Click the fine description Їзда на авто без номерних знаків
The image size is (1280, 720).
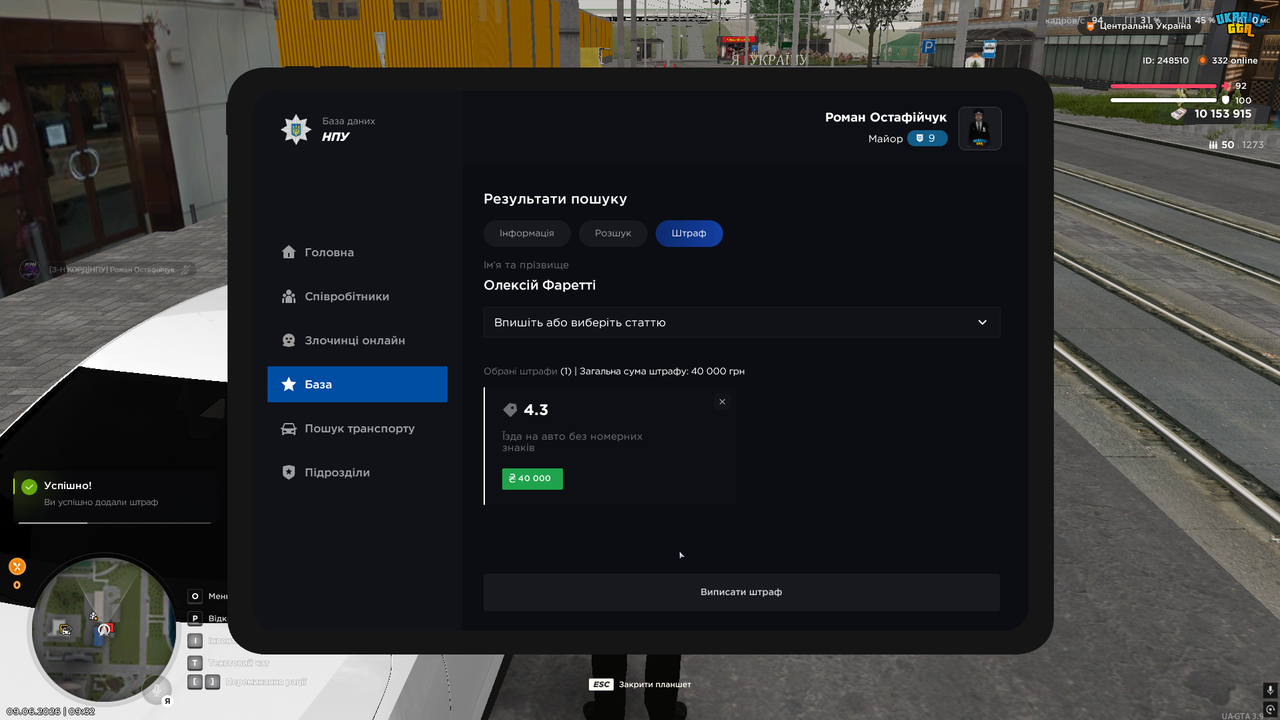coord(572,443)
